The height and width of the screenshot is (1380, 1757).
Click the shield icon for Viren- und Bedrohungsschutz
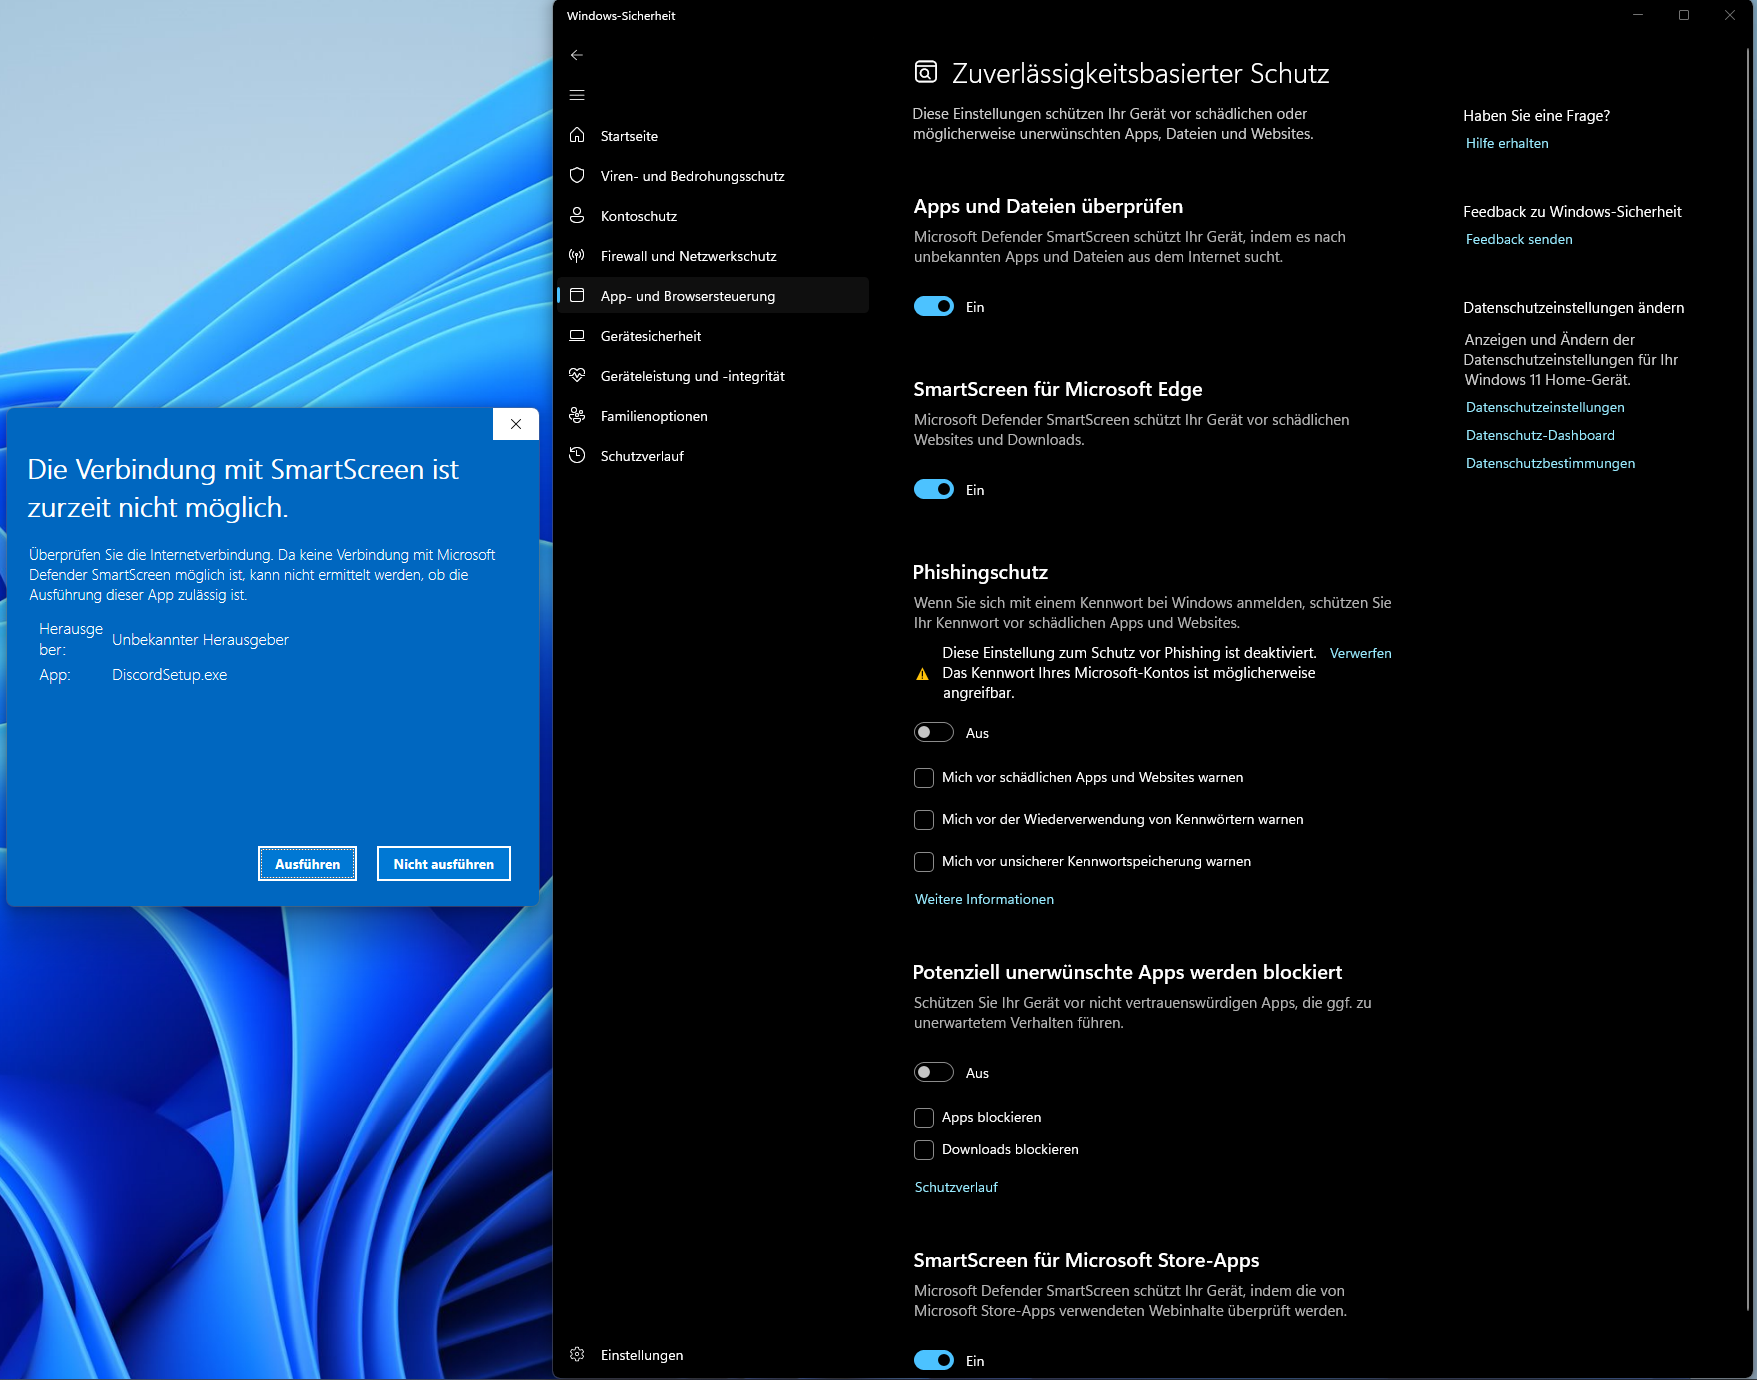click(577, 175)
